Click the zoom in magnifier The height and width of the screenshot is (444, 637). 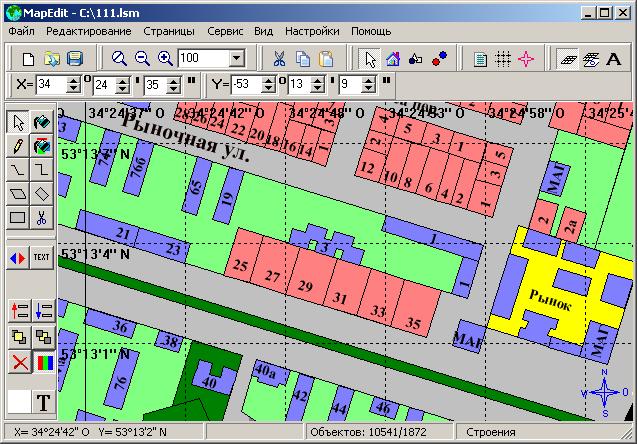click(166, 59)
